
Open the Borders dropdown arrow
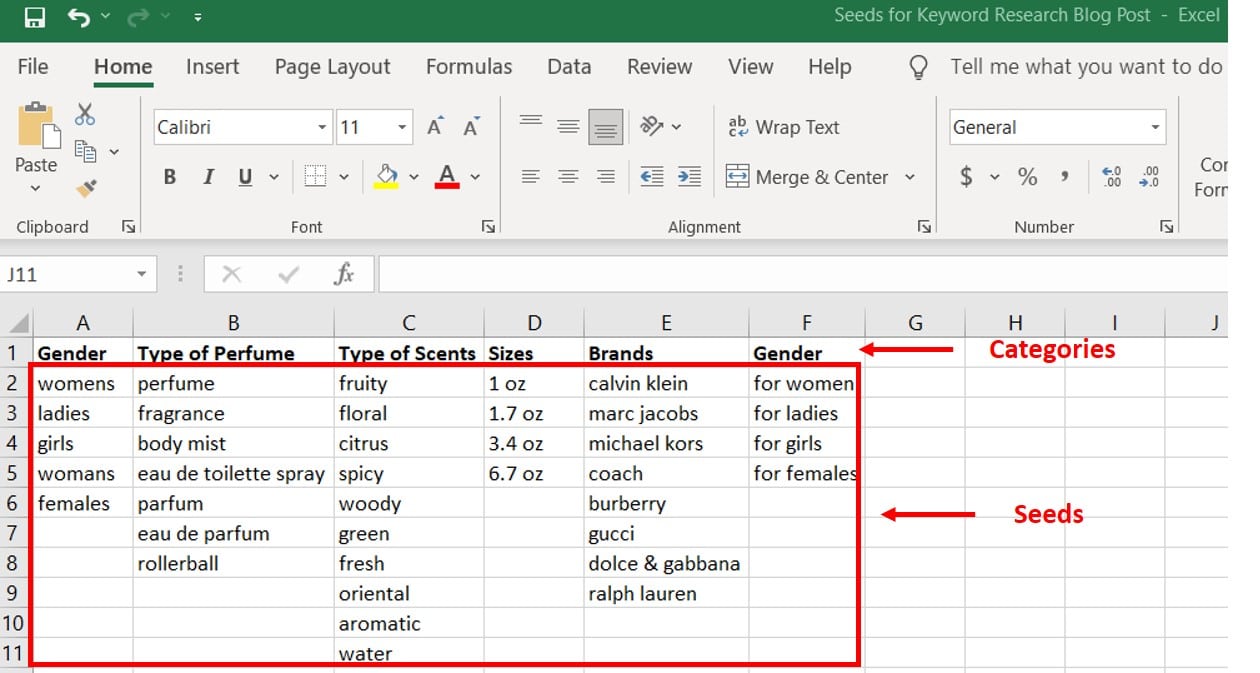344,177
